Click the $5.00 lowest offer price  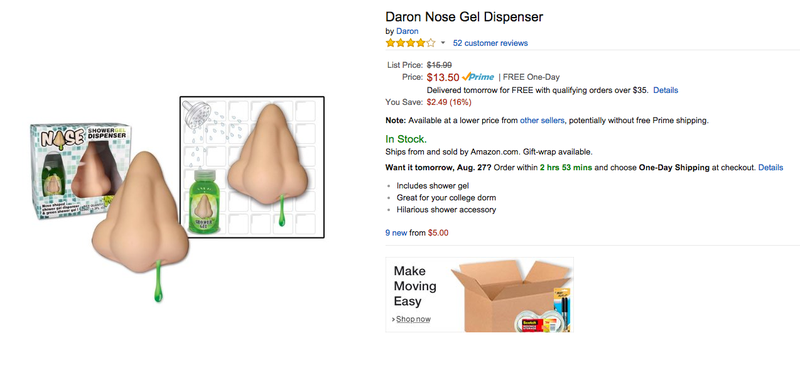(x=438, y=233)
